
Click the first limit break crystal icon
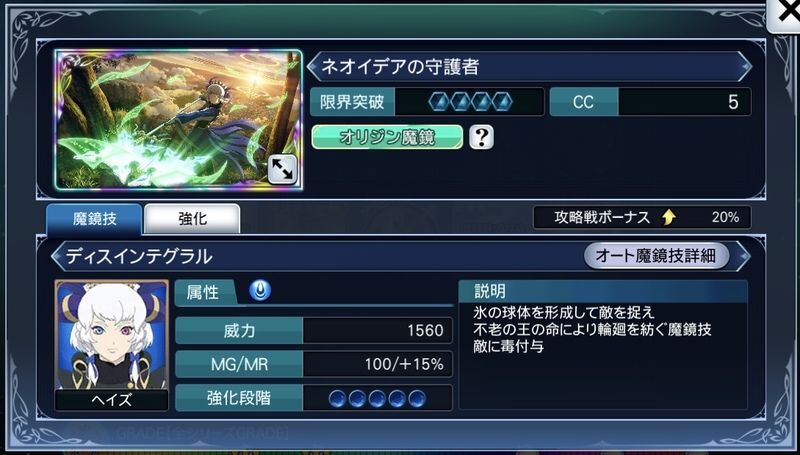click(x=439, y=102)
